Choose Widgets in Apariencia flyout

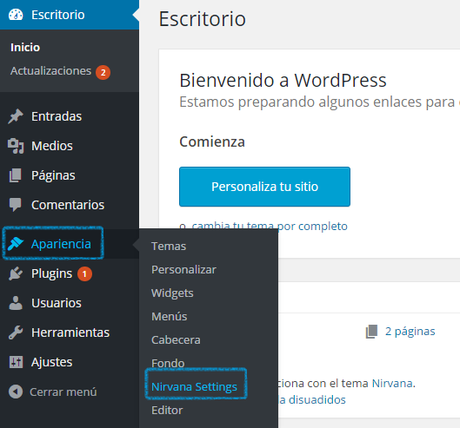pyautogui.click(x=172, y=293)
